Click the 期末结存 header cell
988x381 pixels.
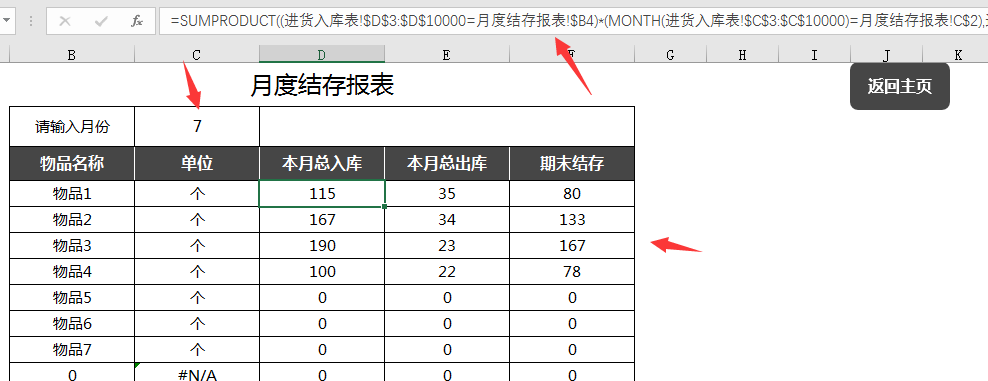[x=572, y=164]
